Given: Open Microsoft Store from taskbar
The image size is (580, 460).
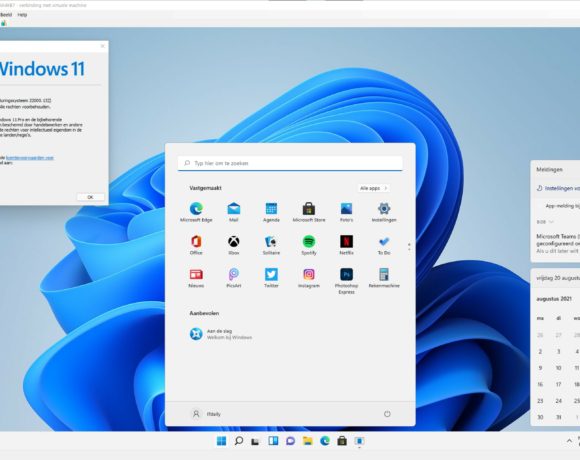Looking at the screenshot, I should point(342,441).
